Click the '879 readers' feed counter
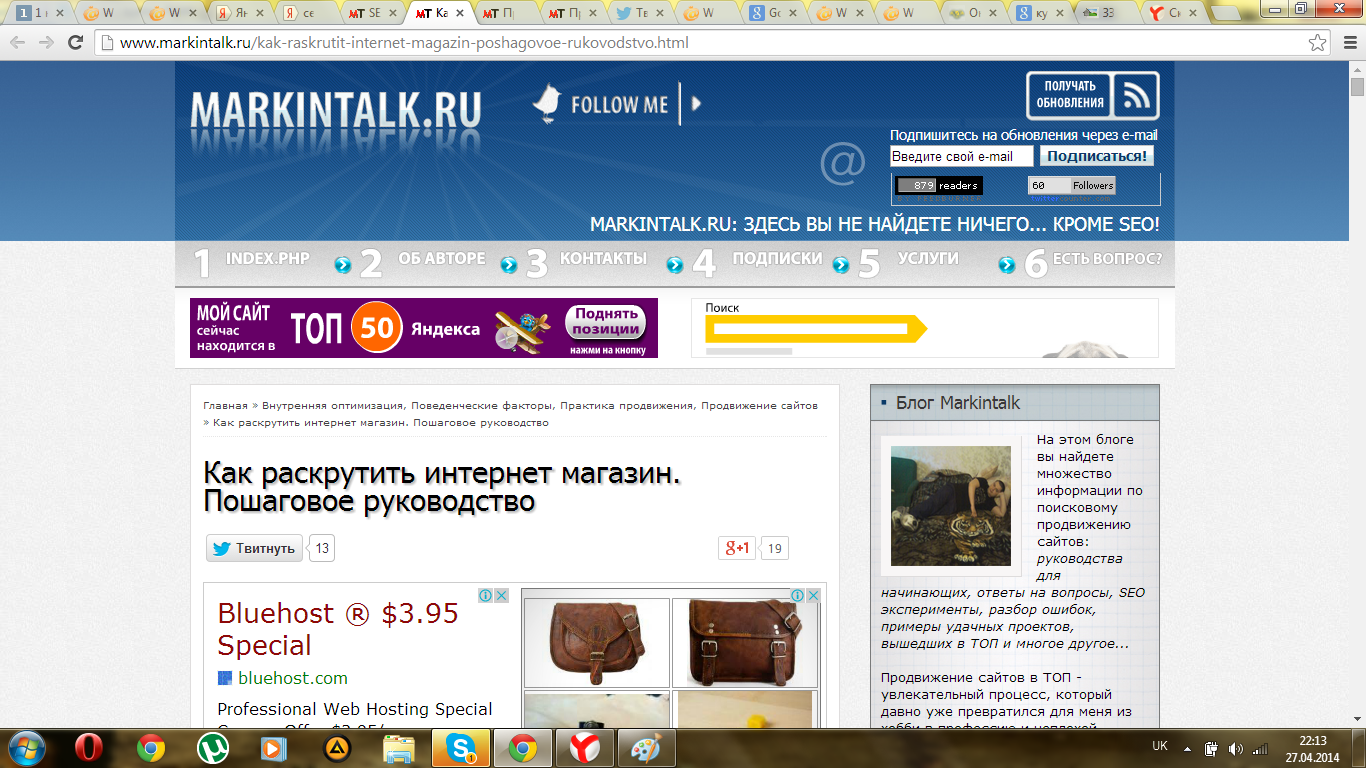The width and height of the screenshot is (1366, 768). [938, 186]
